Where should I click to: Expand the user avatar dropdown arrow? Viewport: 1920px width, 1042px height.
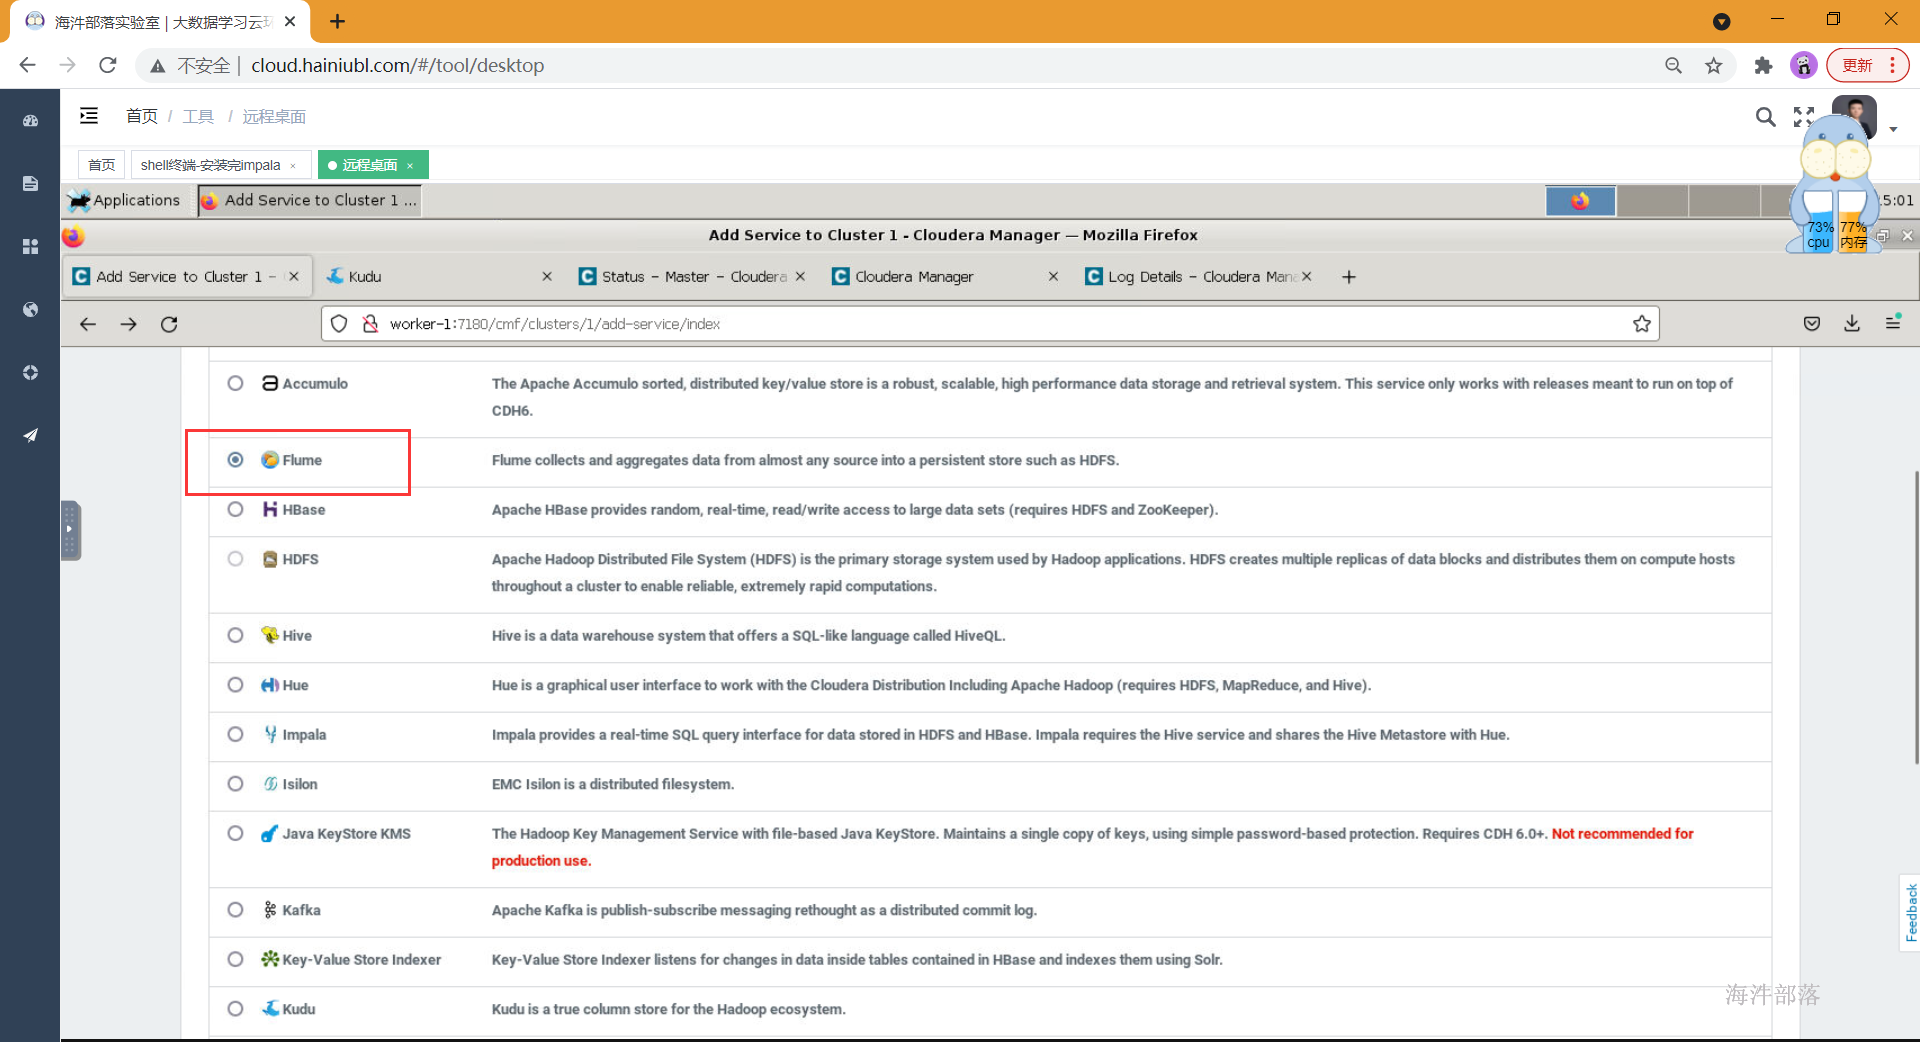coord(1893,129)
